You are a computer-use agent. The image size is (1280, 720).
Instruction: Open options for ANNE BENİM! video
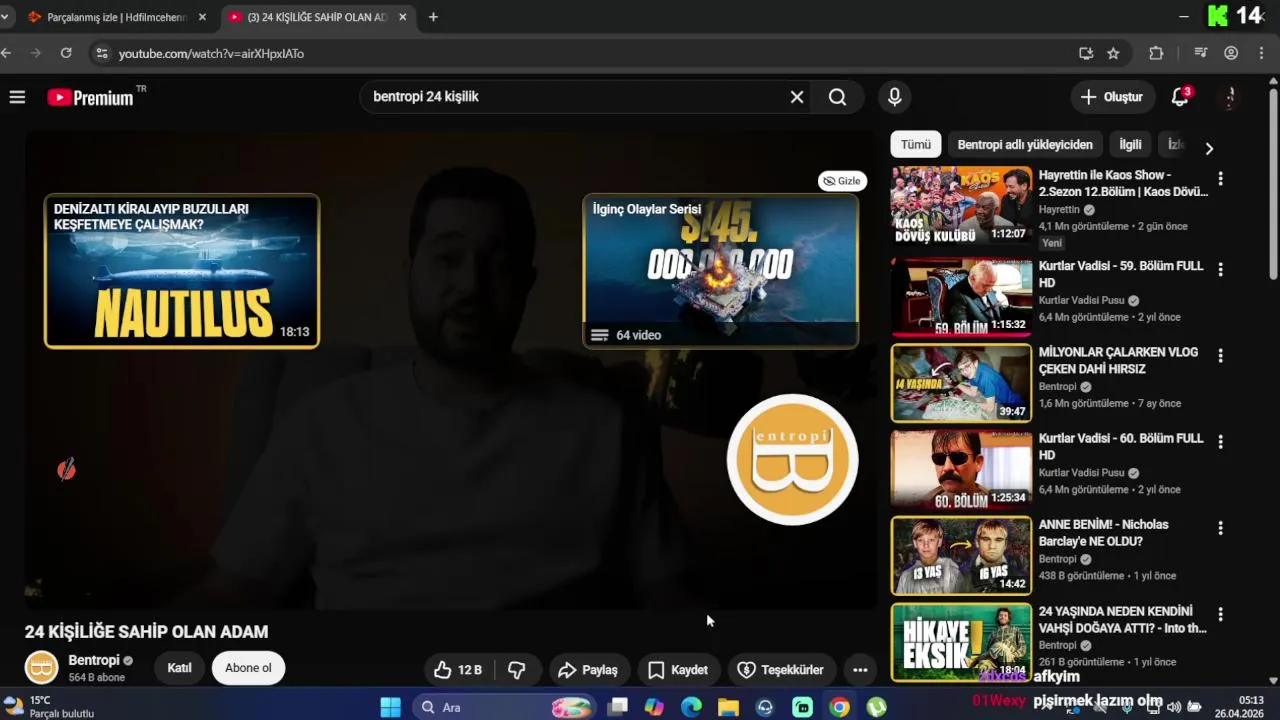tap(1220, 528)
